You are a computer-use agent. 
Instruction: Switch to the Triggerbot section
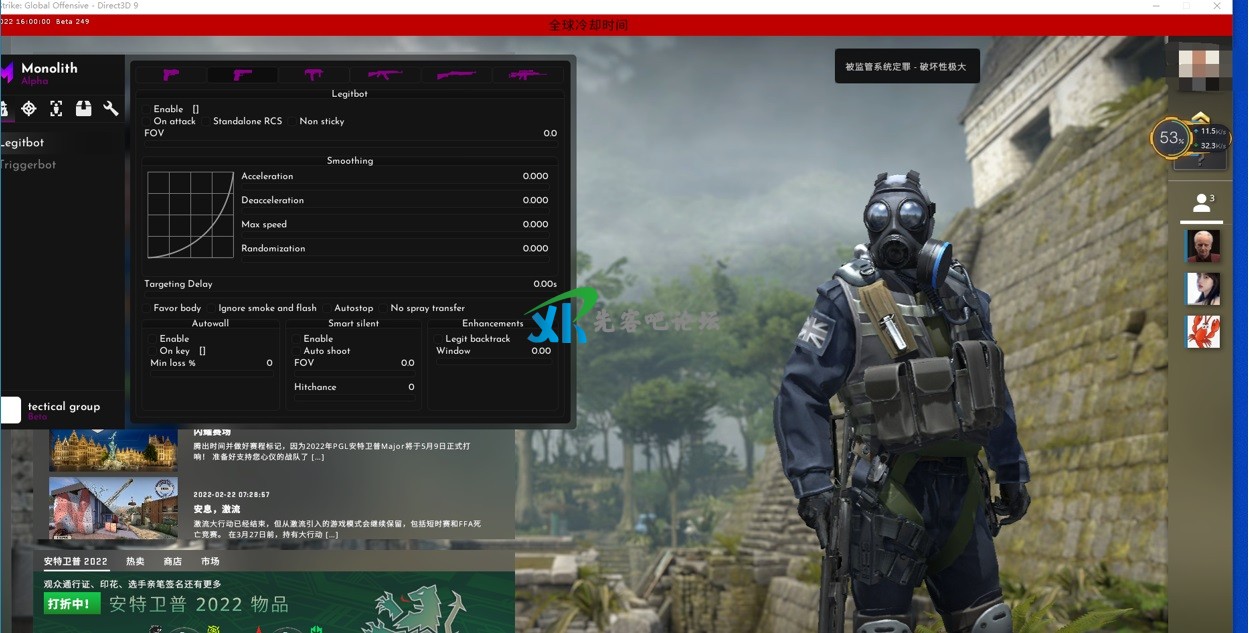click(28, 165)
